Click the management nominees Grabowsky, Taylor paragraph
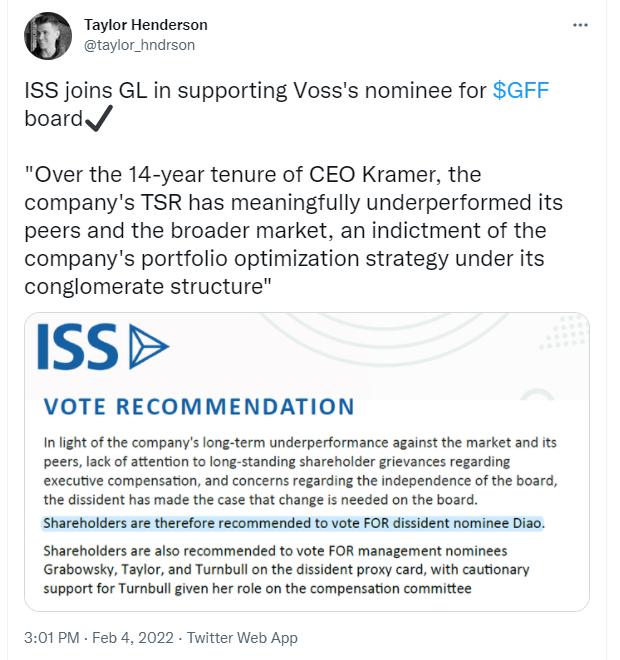Viewport: 620px width, 660px height. (285, 568)
